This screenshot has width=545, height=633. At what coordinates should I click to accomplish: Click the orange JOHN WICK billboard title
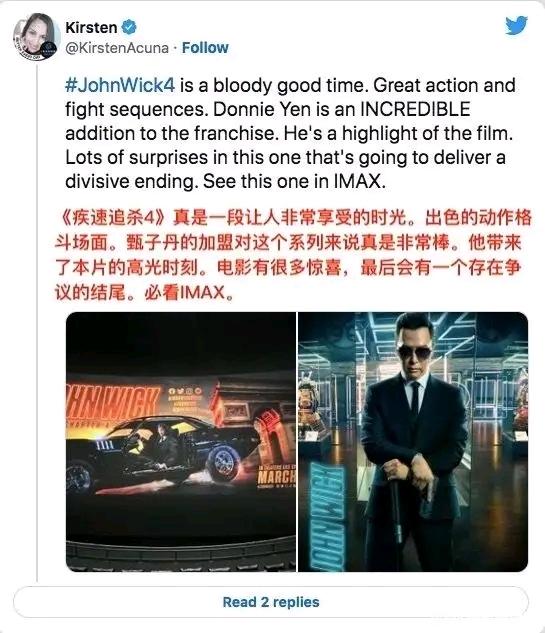112,402
